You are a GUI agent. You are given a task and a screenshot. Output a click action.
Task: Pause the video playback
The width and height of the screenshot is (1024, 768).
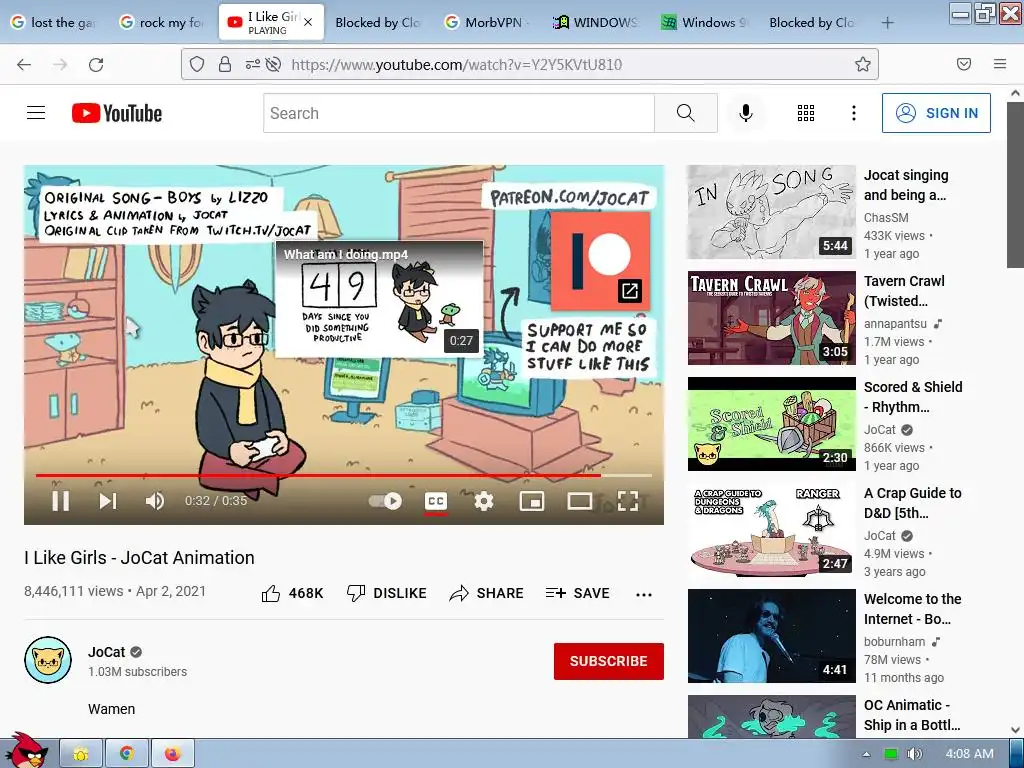pyautogui.click(x=61, y=501)
